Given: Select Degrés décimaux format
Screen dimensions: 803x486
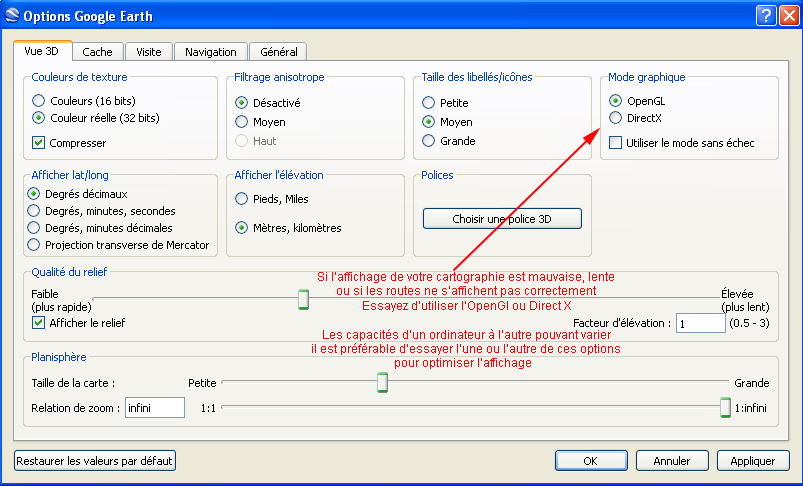Looking at the screenshot, I should (33, 194).
